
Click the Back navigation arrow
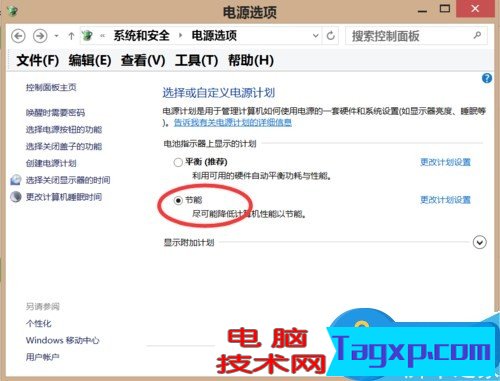click(x=18, y=36)
